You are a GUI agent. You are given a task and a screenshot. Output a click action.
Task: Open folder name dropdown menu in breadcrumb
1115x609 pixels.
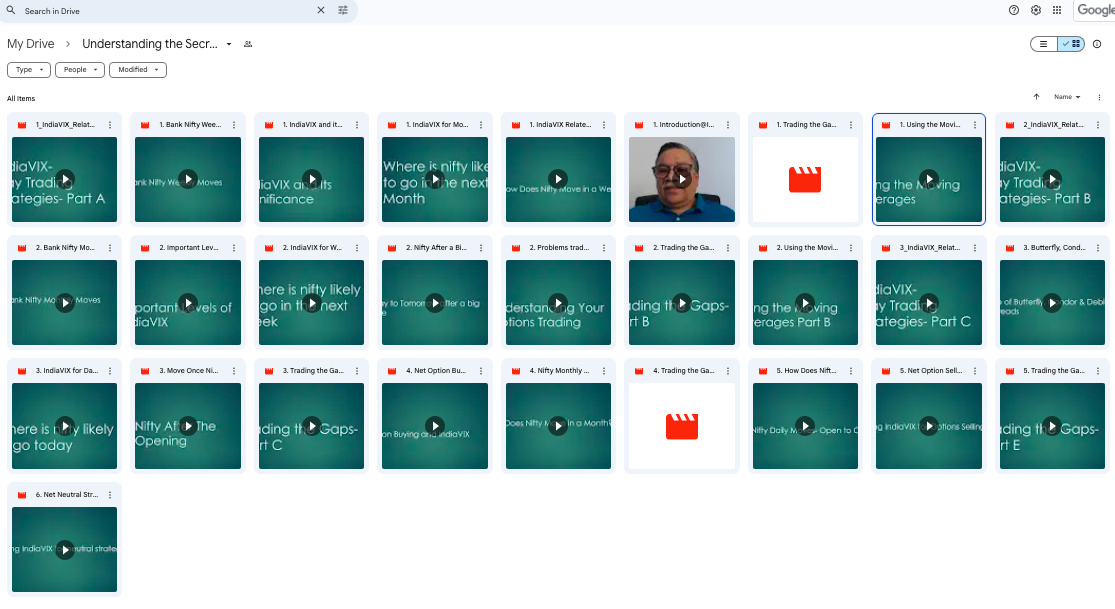coord(229,44)
